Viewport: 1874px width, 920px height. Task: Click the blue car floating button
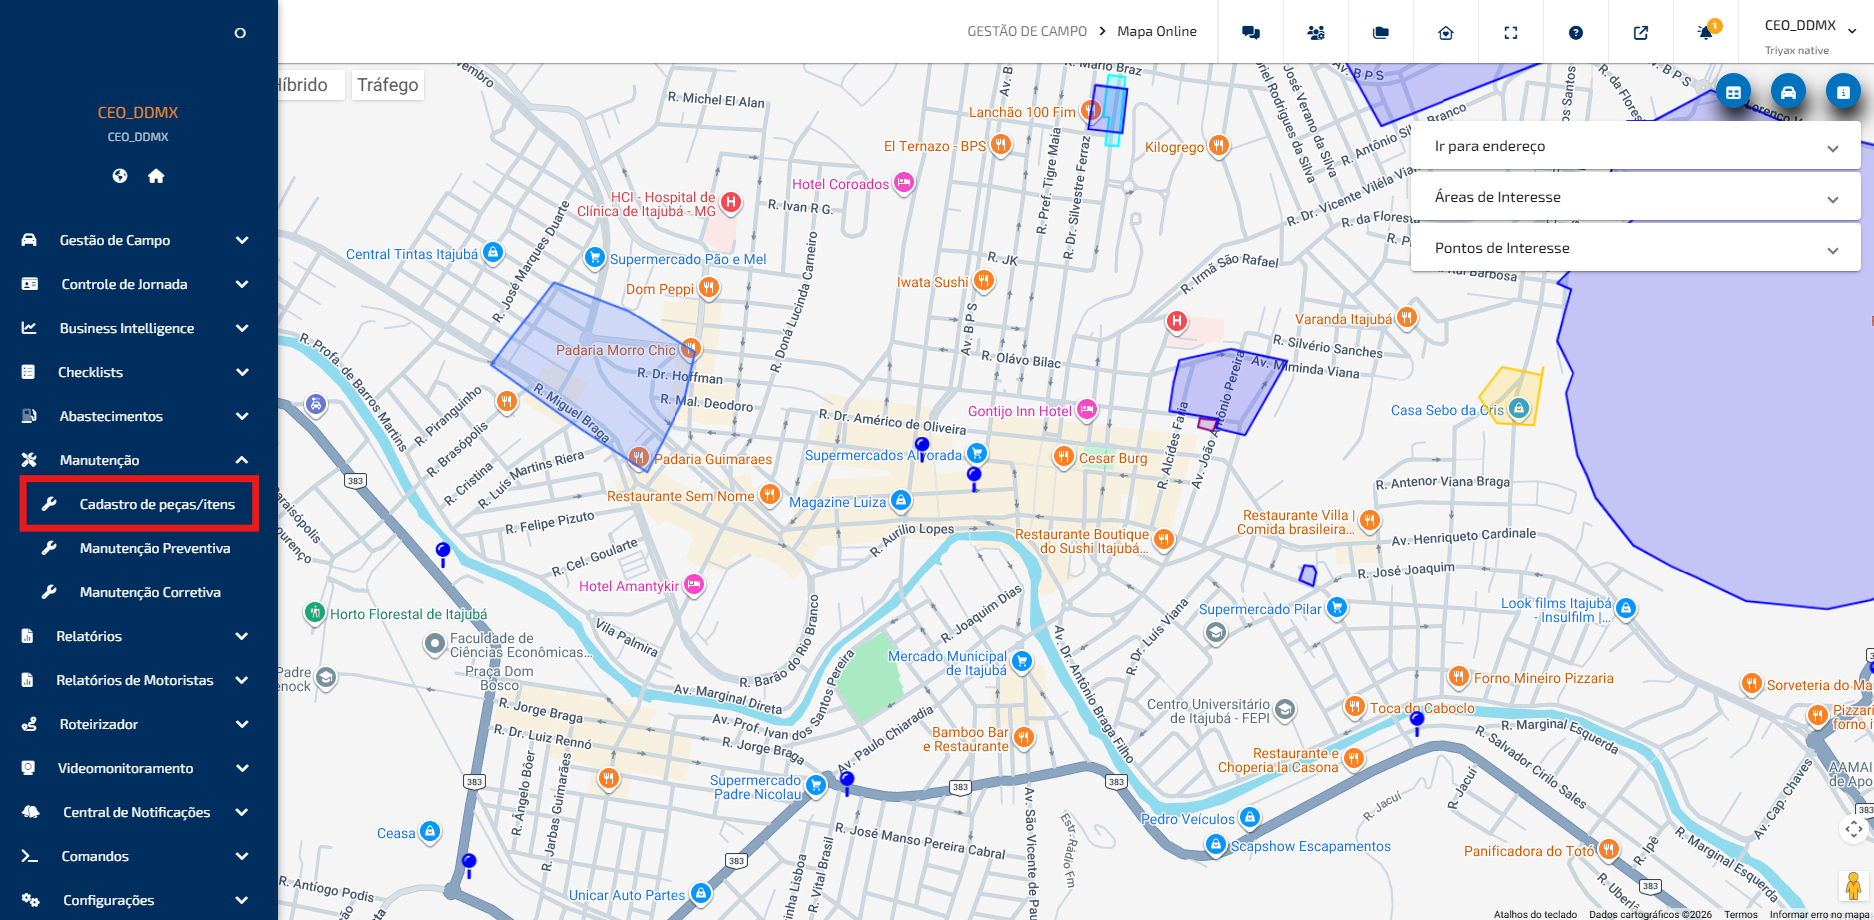point(1788,92)
